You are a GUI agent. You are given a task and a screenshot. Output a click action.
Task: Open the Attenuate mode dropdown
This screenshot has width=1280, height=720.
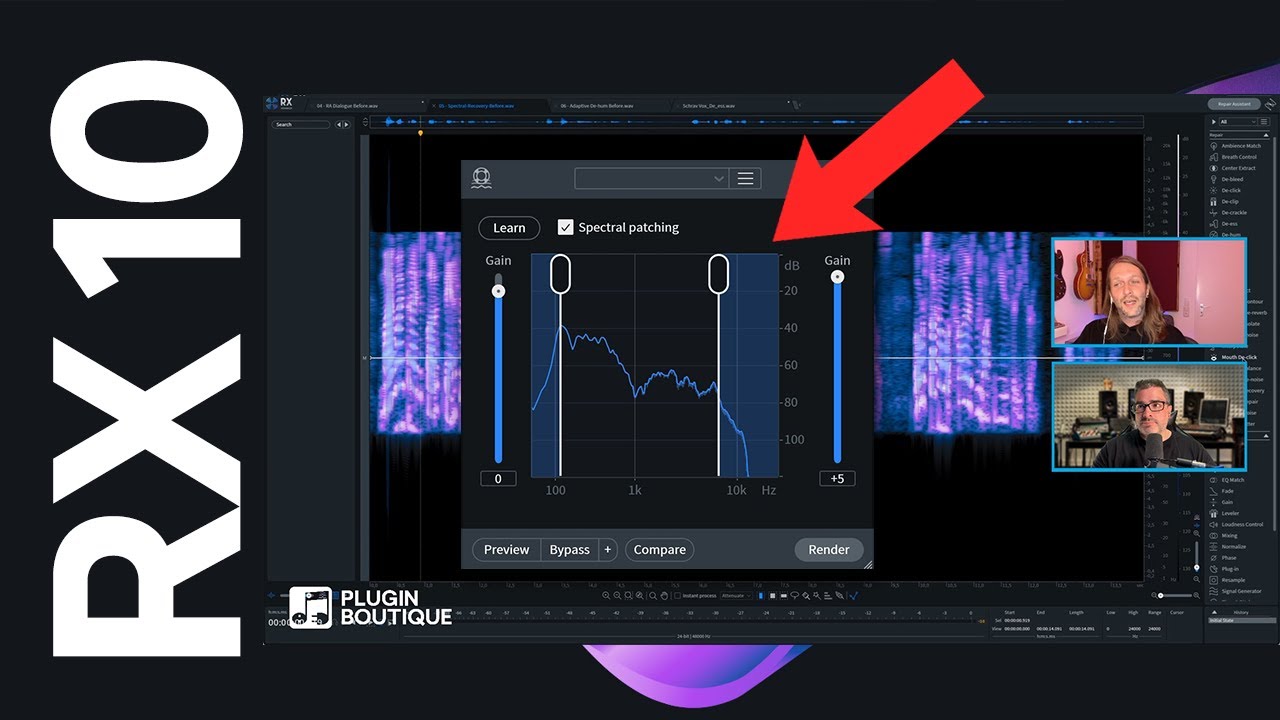[x=736, y=595]
